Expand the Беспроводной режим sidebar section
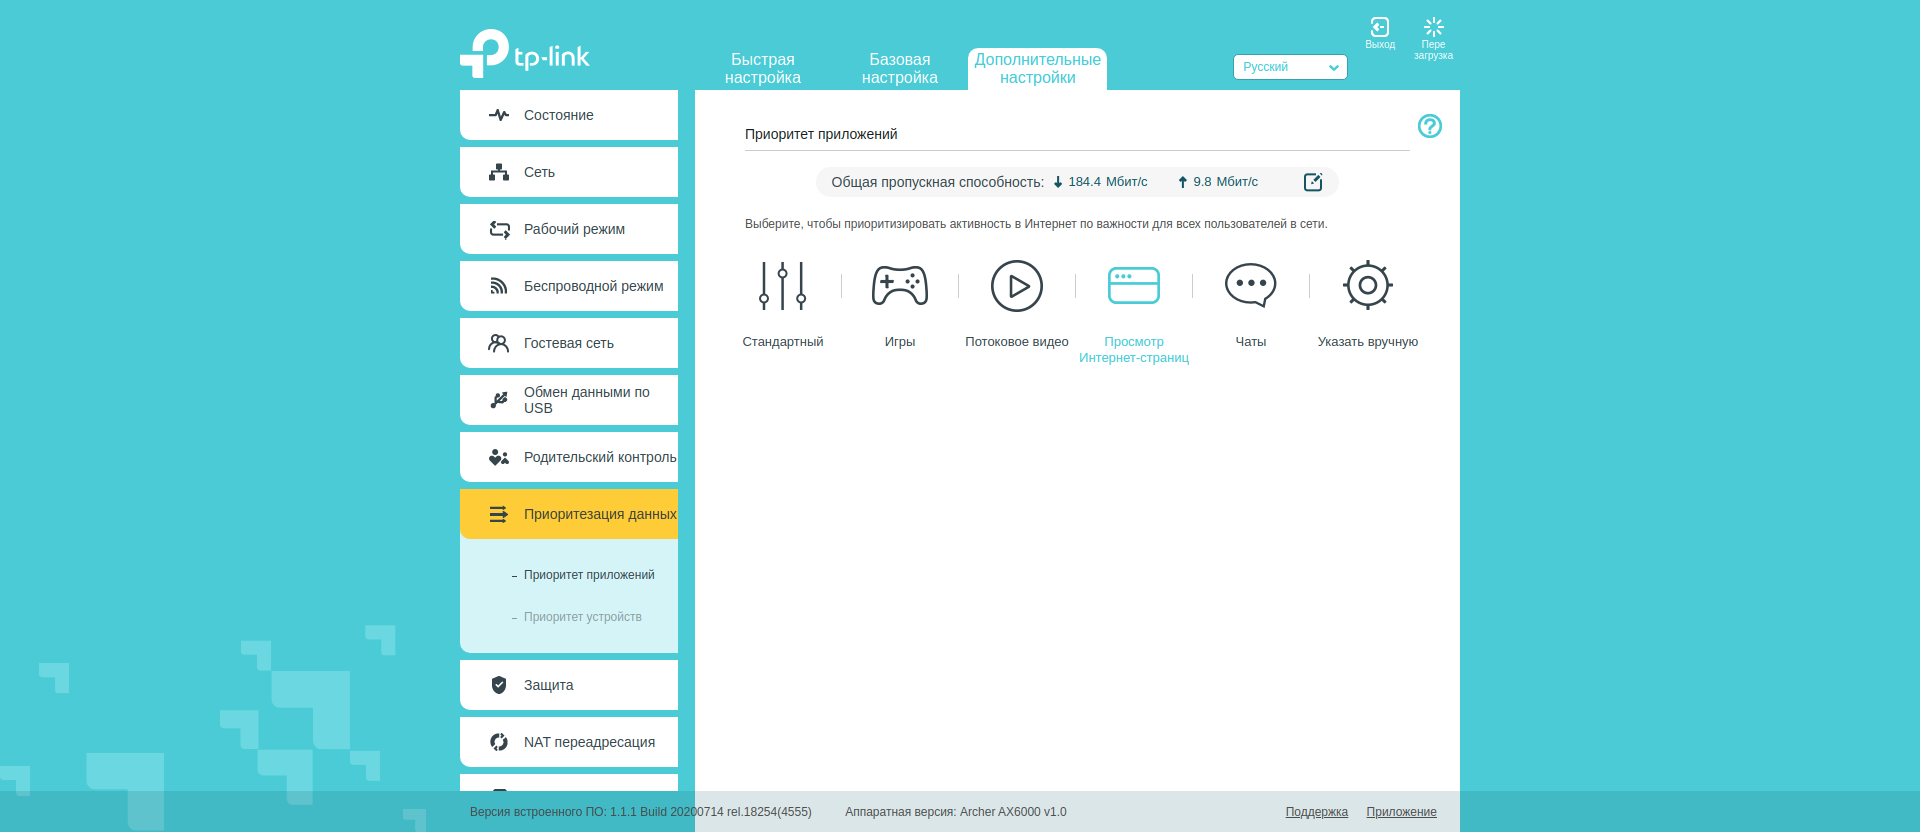The width and height of the screenshot is (1920, 832). point(569,286)
